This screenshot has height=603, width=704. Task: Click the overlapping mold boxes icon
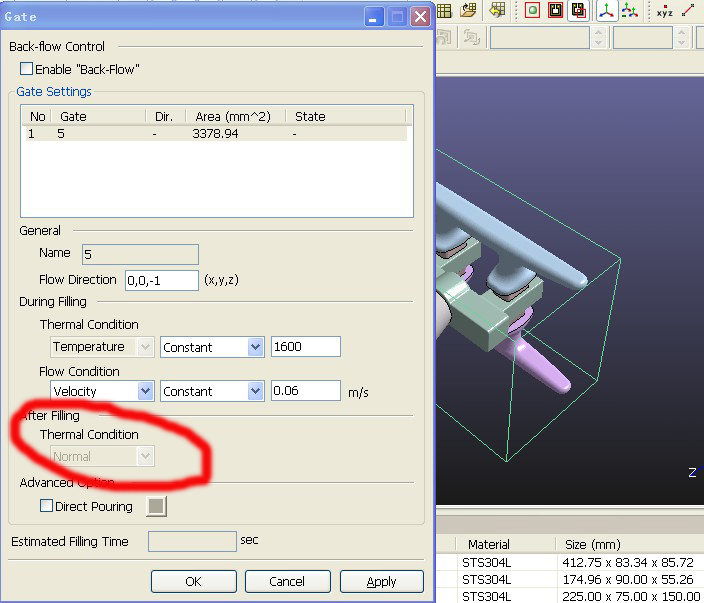tap(578, 10)
